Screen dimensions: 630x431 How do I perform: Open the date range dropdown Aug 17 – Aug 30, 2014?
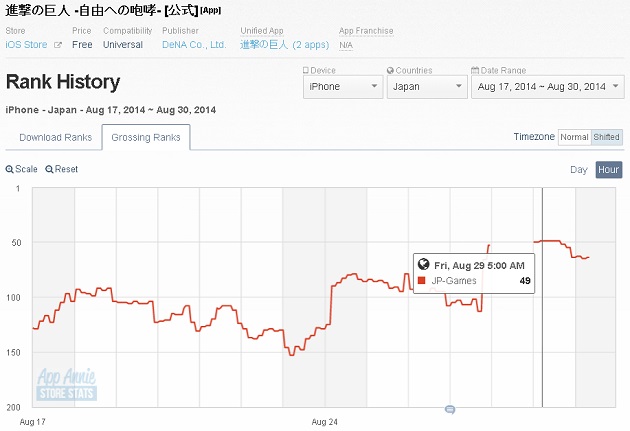548,86
